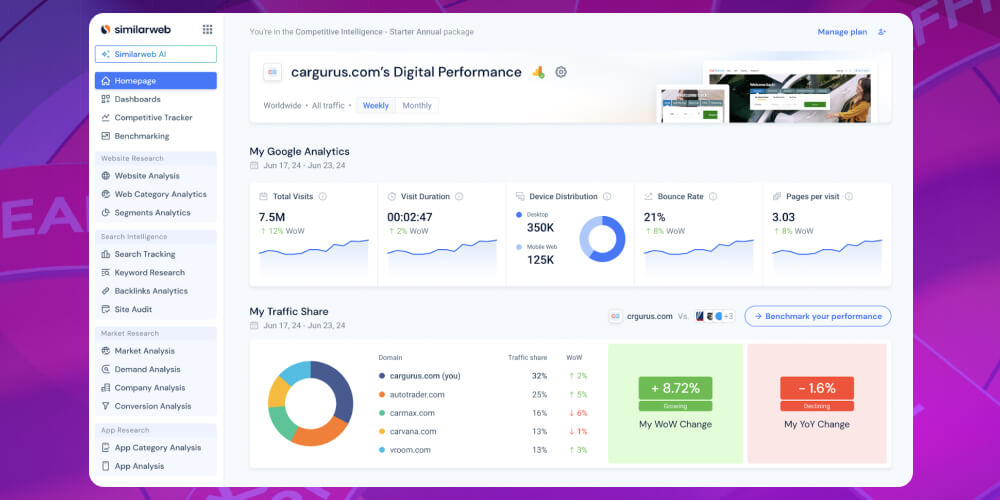The height and width of the screenshot is (500, 1000).
Task: Click the +3 competitors icons group
Action: 714,316
